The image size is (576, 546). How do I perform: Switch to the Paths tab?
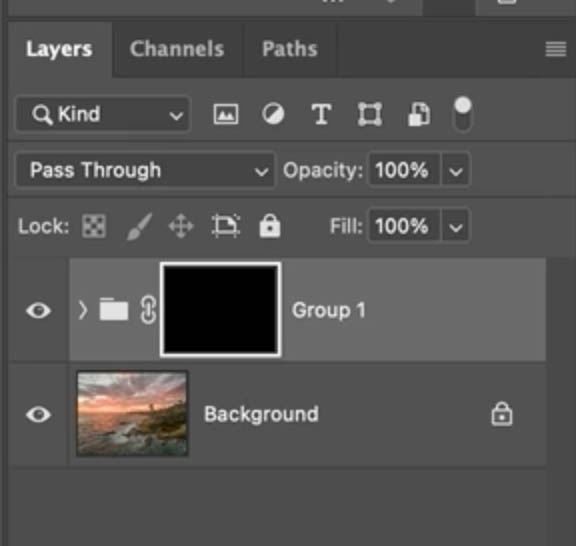pos(290,49)
